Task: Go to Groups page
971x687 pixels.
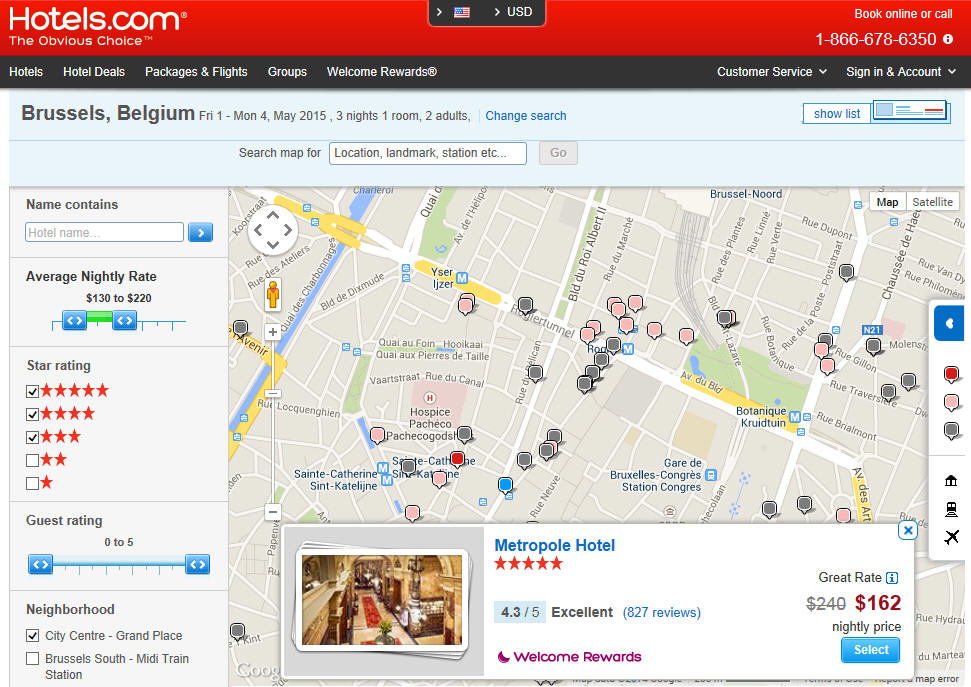Action: click(x=287, y=72)
